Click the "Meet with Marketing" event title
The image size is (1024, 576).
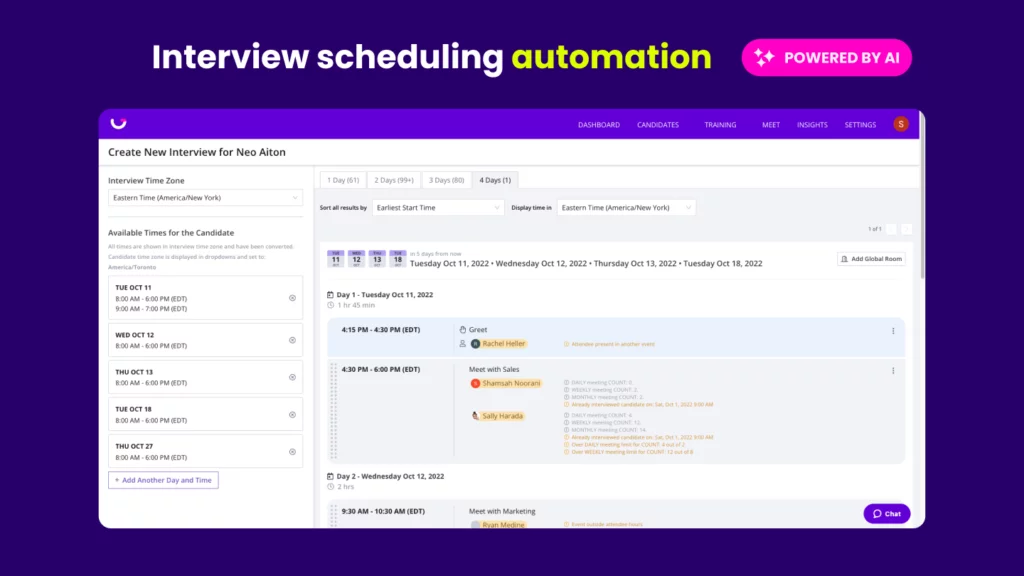coord(502,511)
